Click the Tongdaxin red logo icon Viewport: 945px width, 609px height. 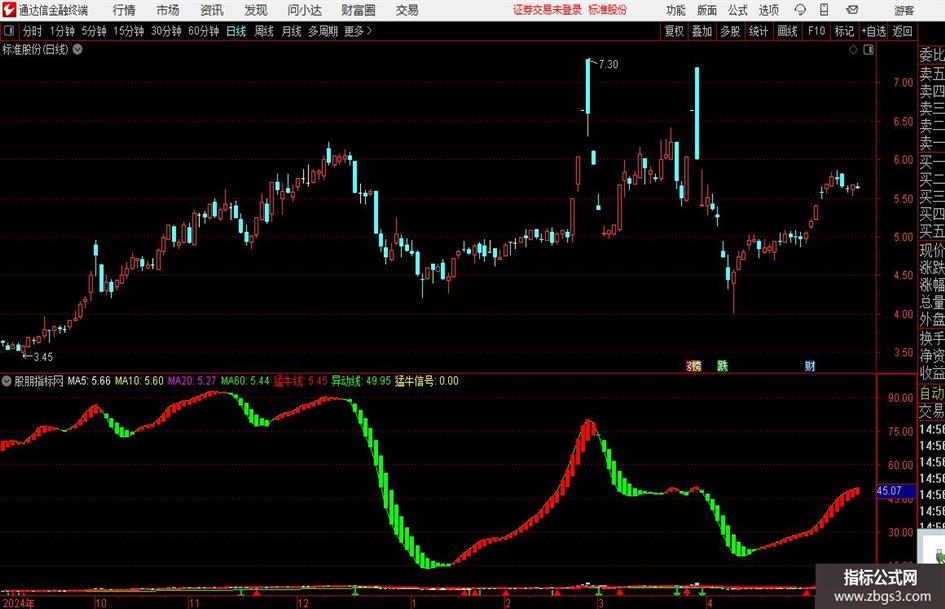[9, 10]
